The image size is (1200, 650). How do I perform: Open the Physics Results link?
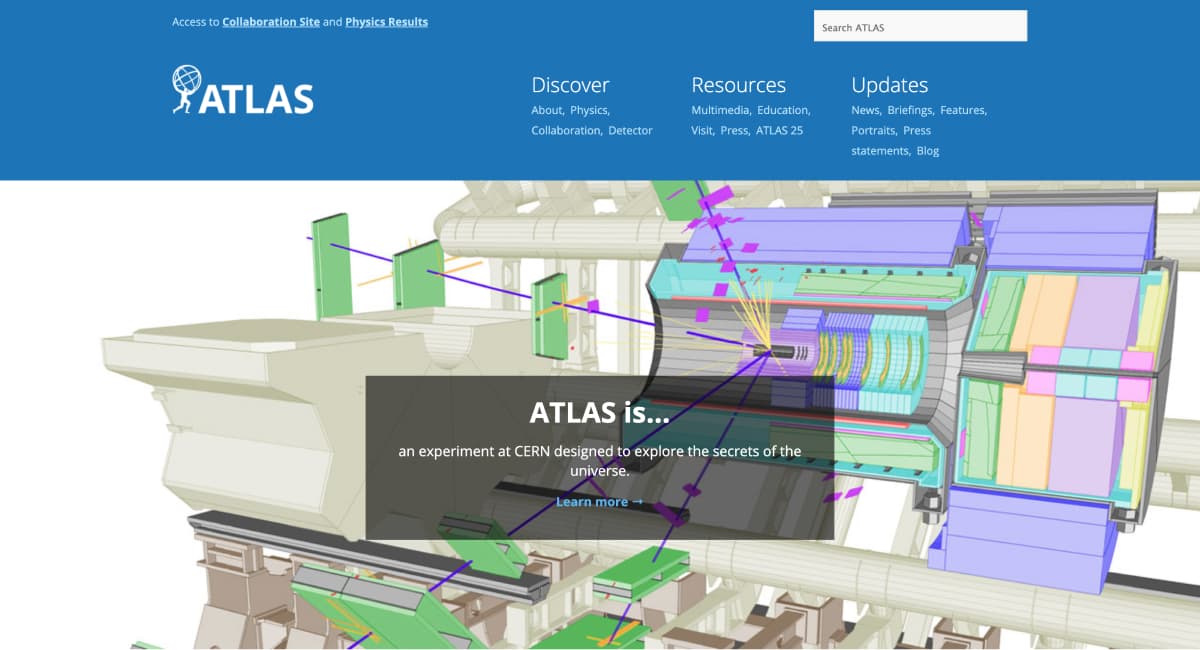(x=386, y=22)
